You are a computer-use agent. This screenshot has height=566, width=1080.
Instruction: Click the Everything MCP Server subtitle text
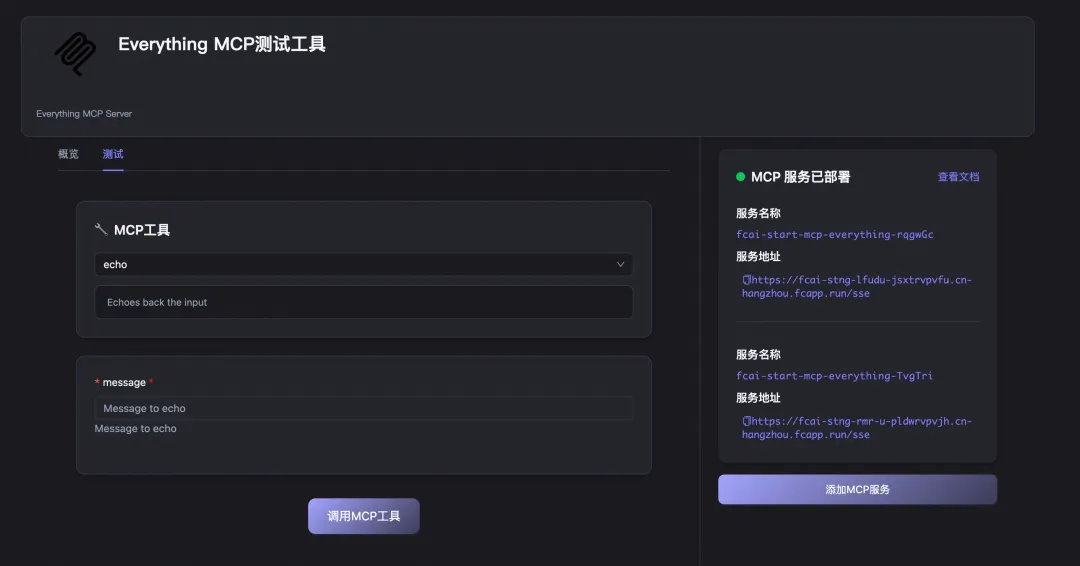click(84, 114)
